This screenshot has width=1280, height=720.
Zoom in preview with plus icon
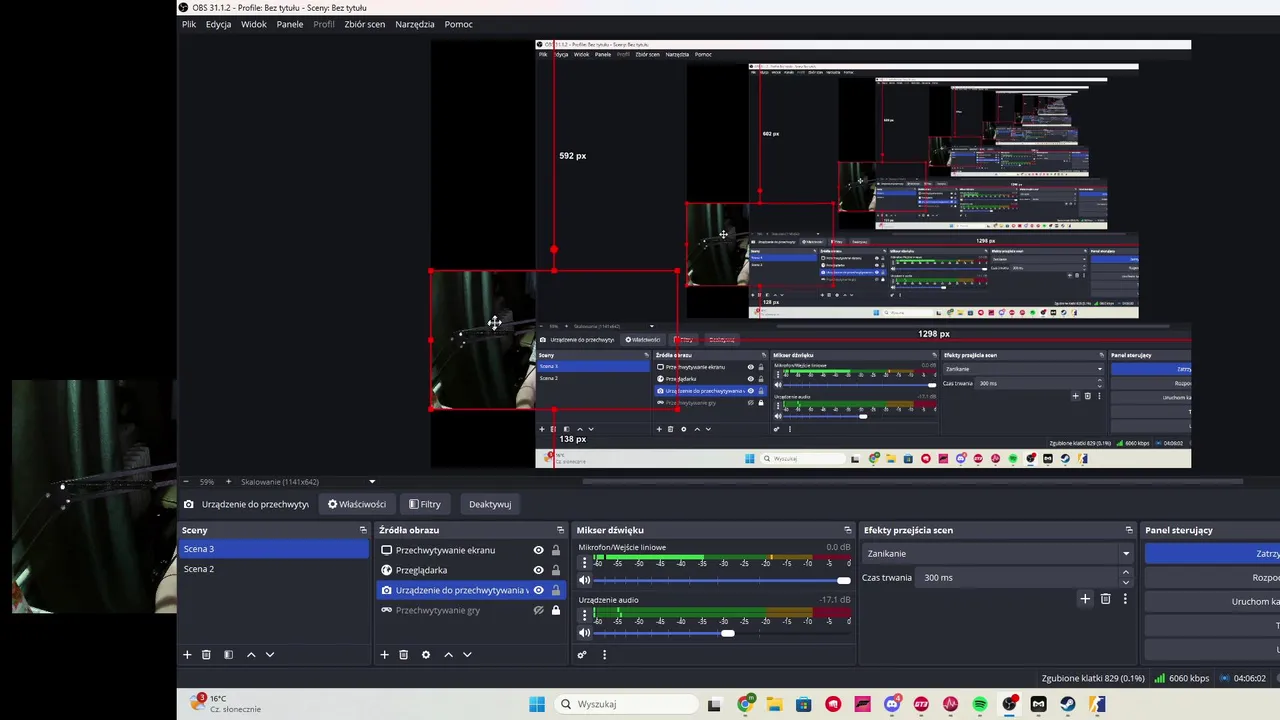pyautogui.click(x=228, y=482)
